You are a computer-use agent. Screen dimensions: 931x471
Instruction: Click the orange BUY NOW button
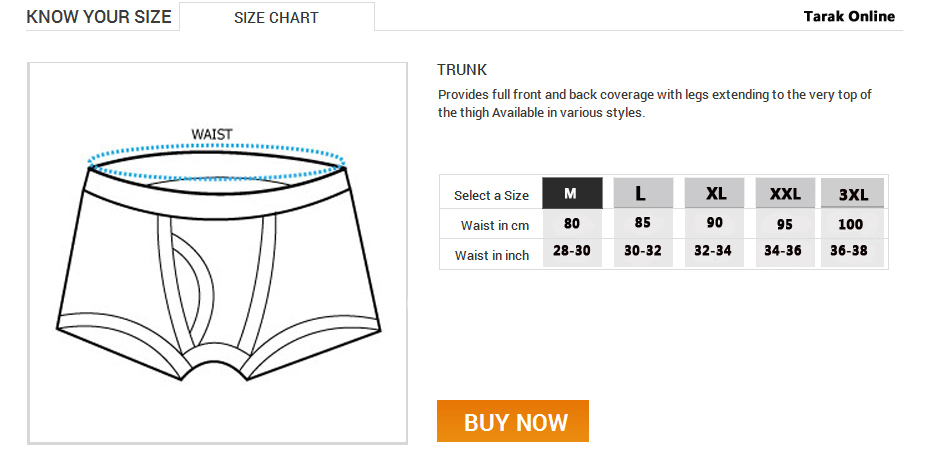click(513, 421)
